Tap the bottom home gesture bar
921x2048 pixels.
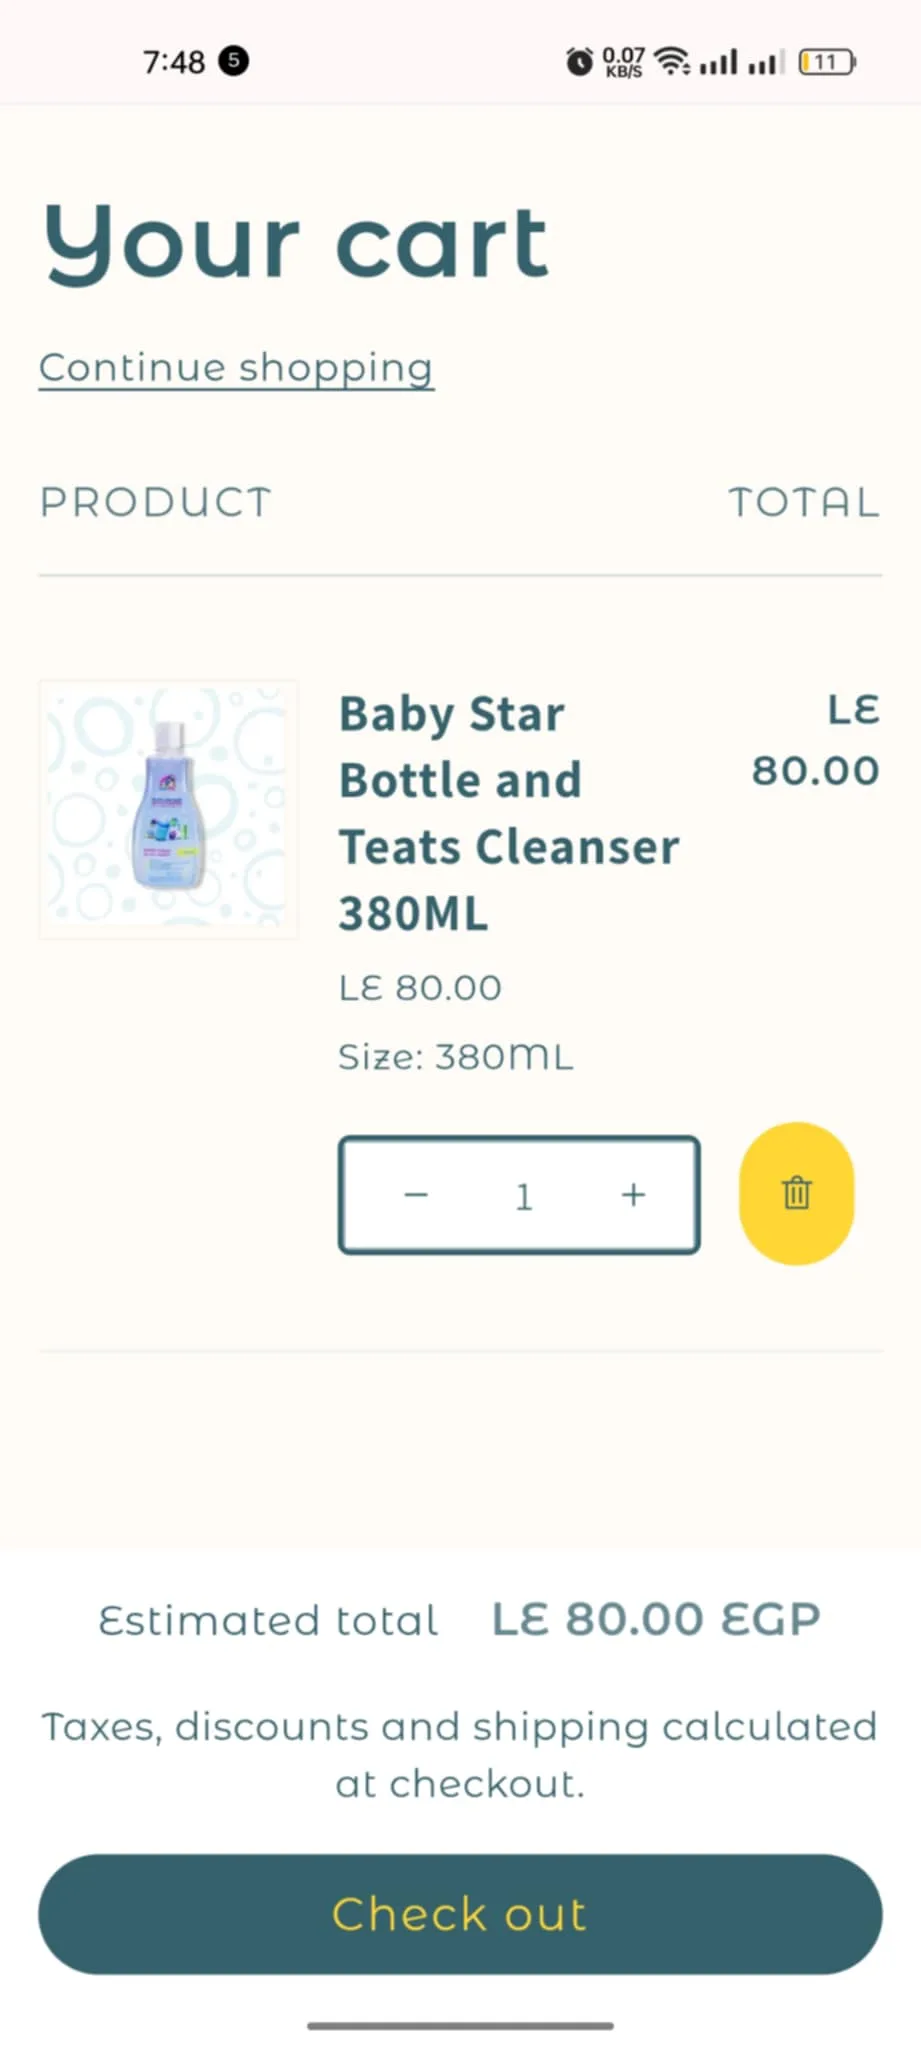[x=460, y=2026]
